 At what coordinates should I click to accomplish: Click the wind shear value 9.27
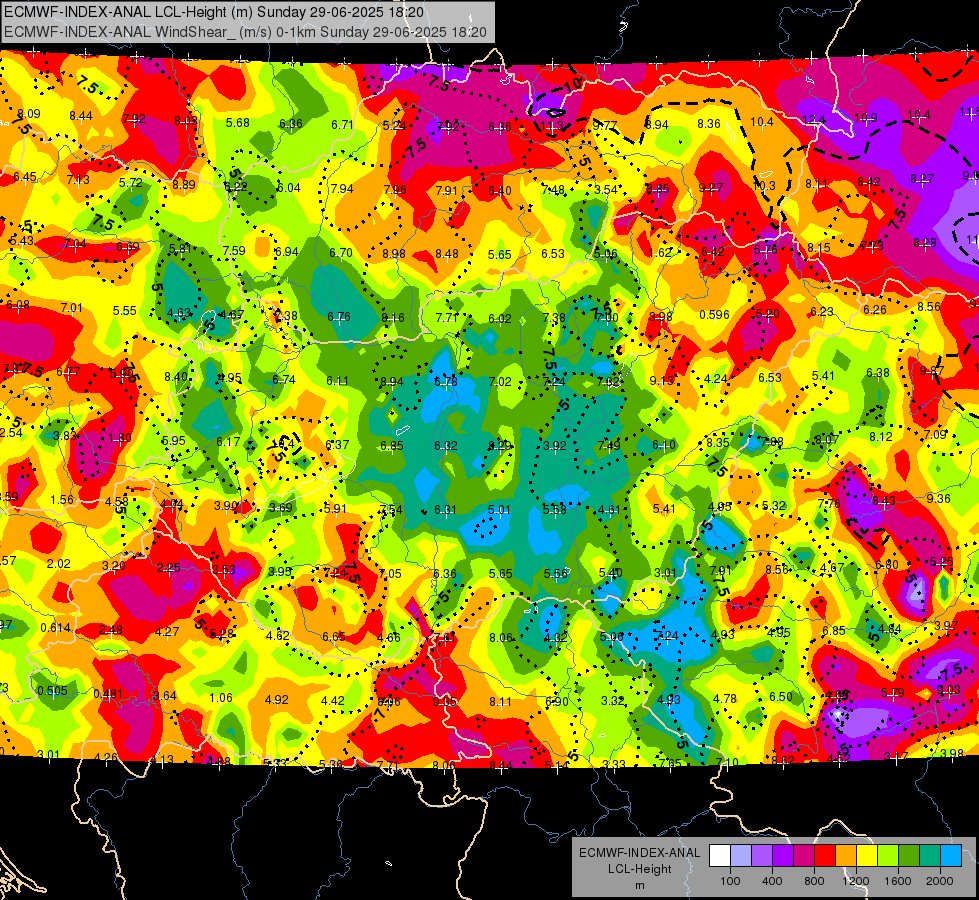(711, 187)
